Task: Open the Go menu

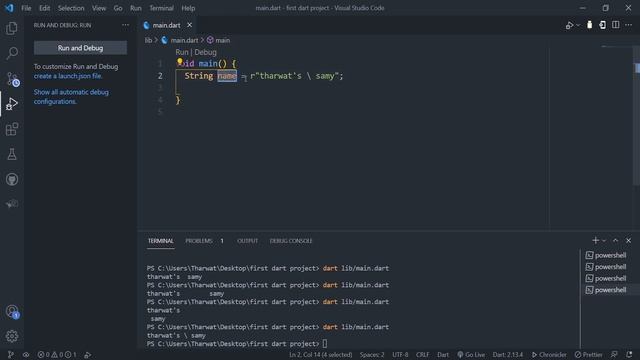Action: click(118, 8)
